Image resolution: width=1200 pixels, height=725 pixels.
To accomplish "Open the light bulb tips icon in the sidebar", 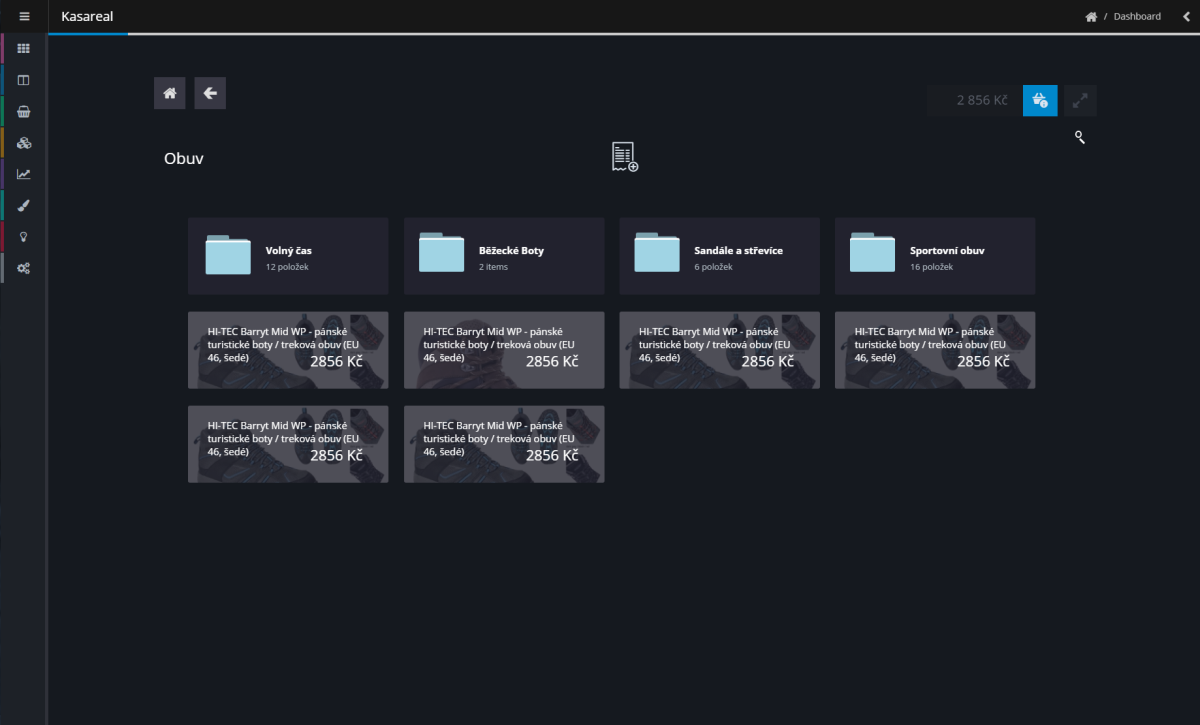I will 24,236.
